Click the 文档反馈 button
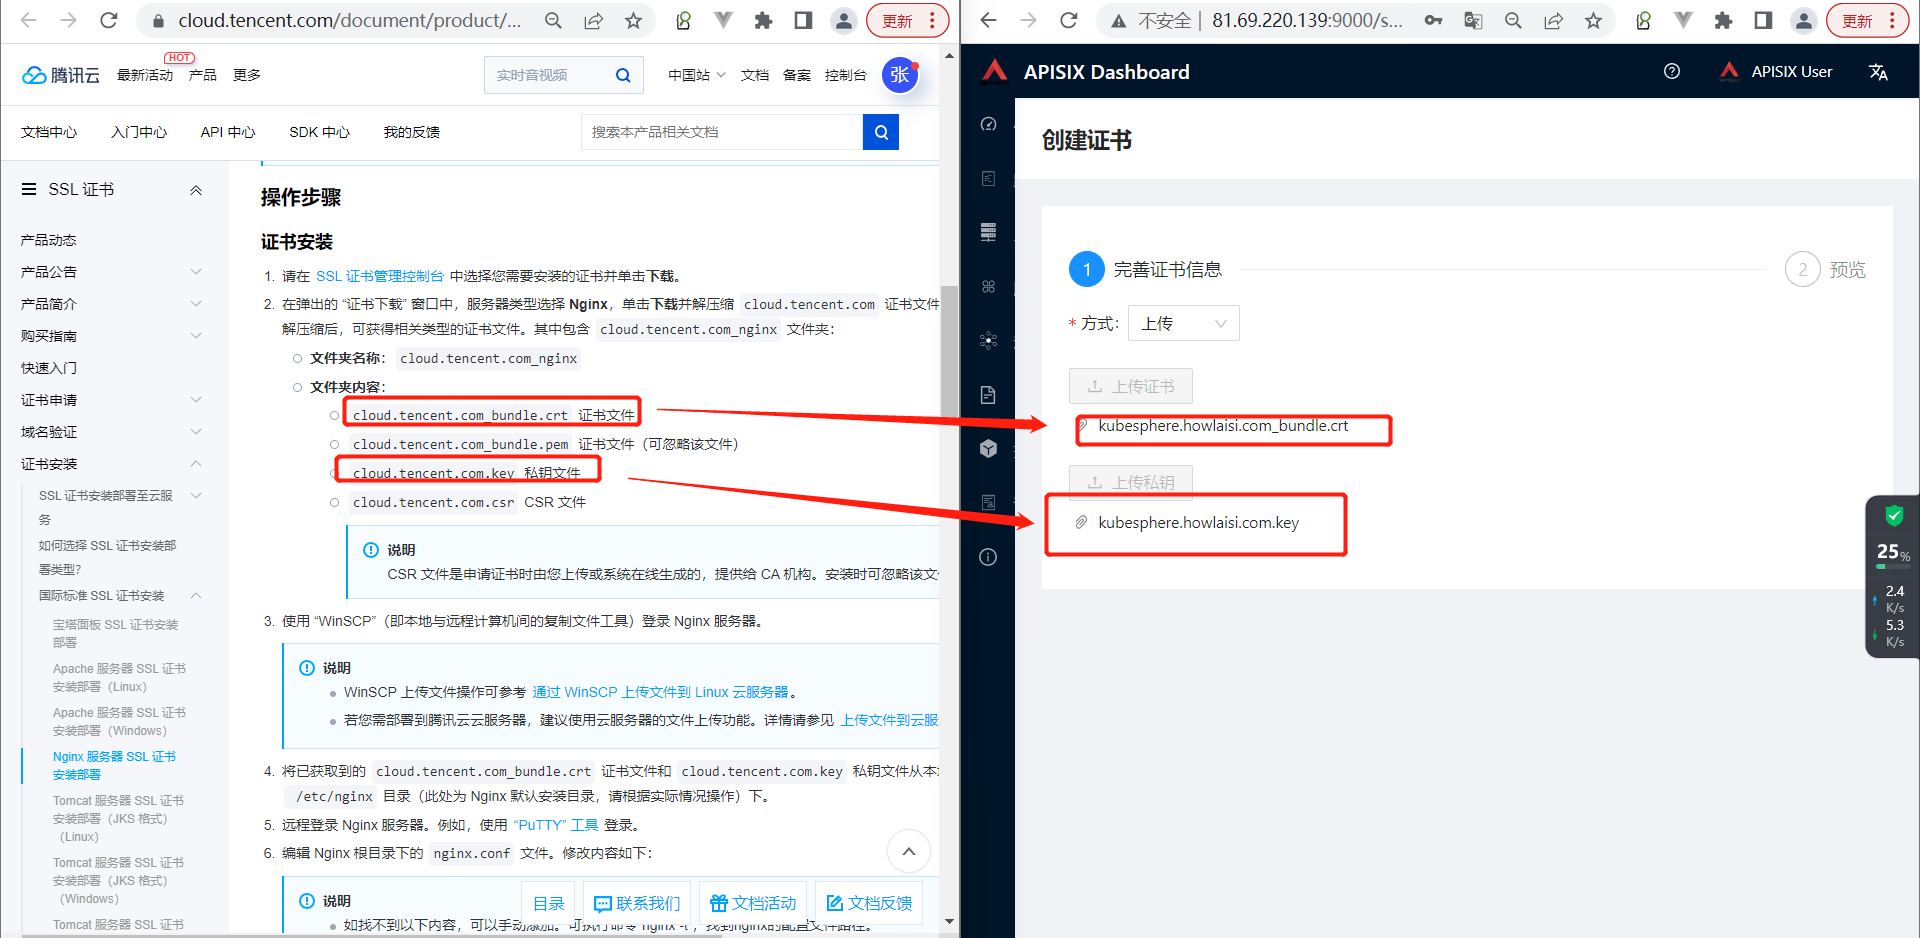Screen dimensions: 1920x938 pos(869,903)
